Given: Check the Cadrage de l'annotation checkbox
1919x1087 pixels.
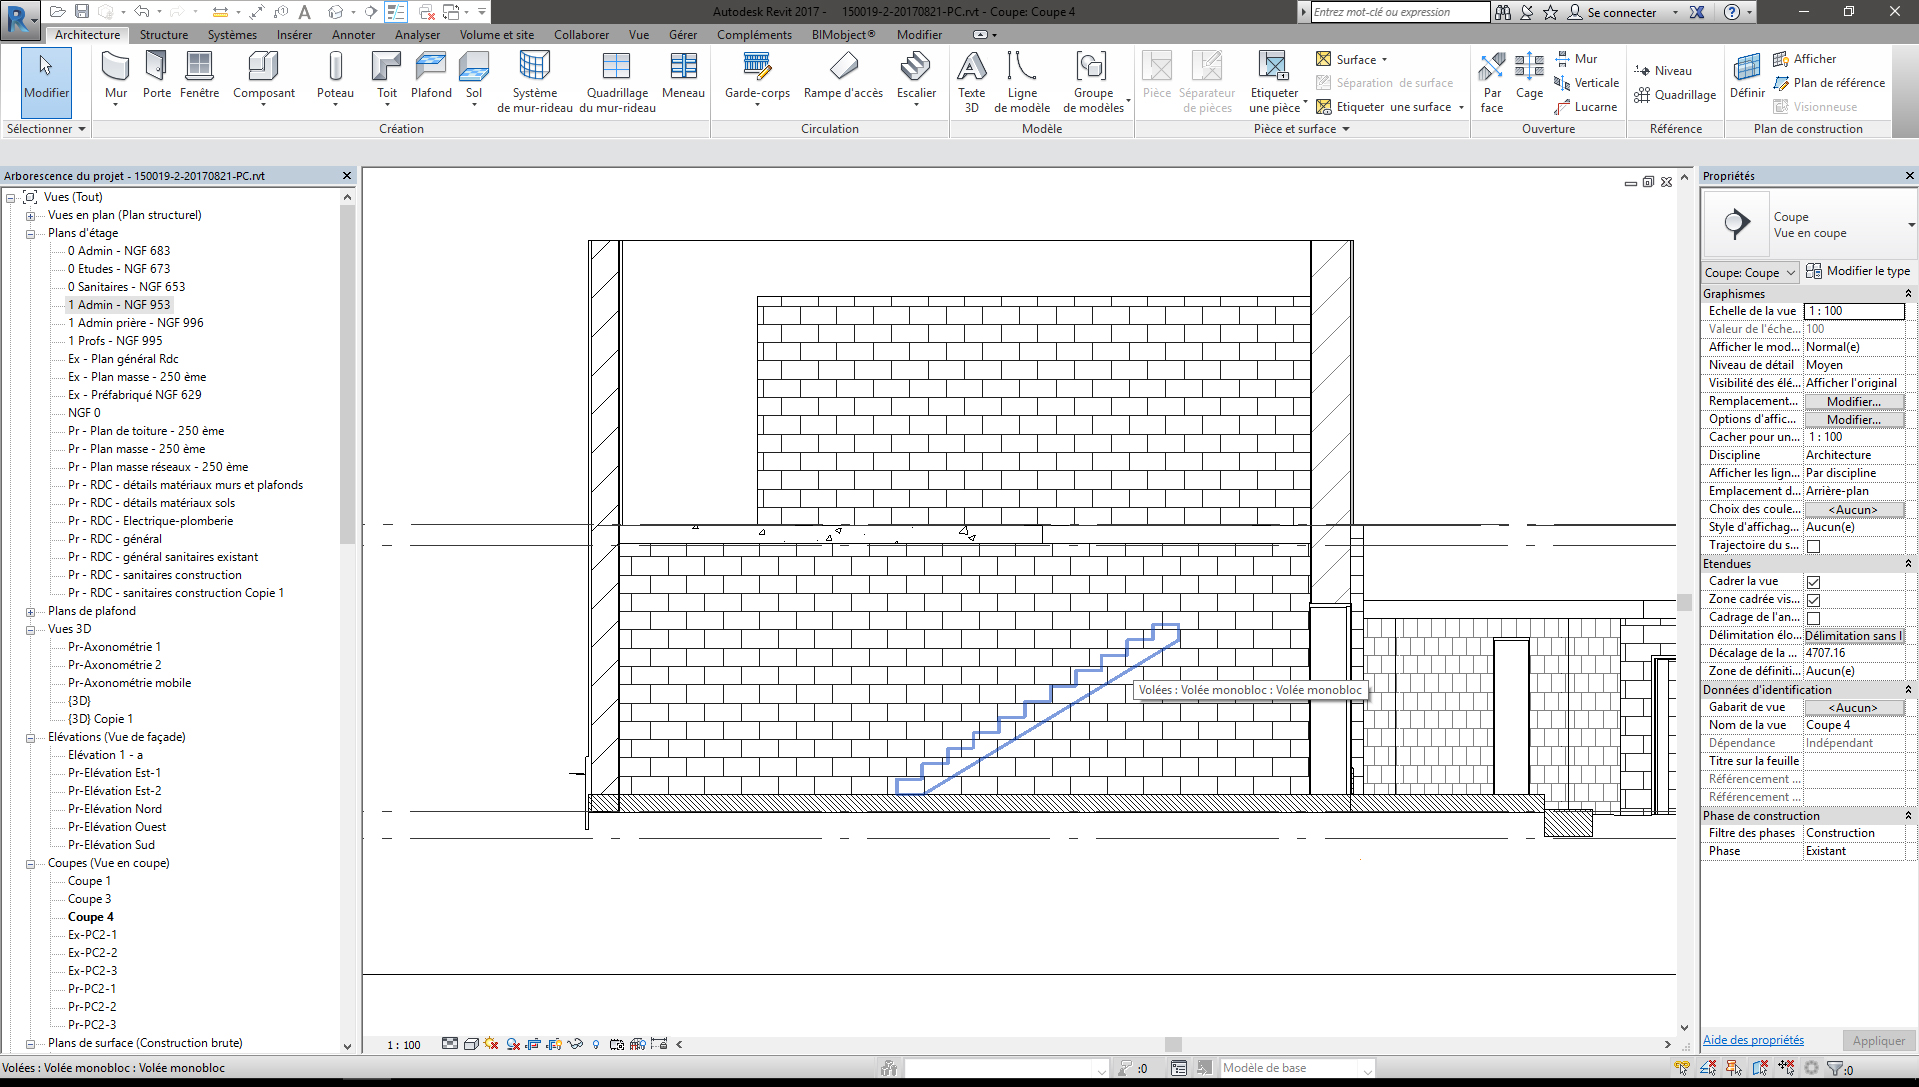Looking at the screenshot, I should [1813, 618].
